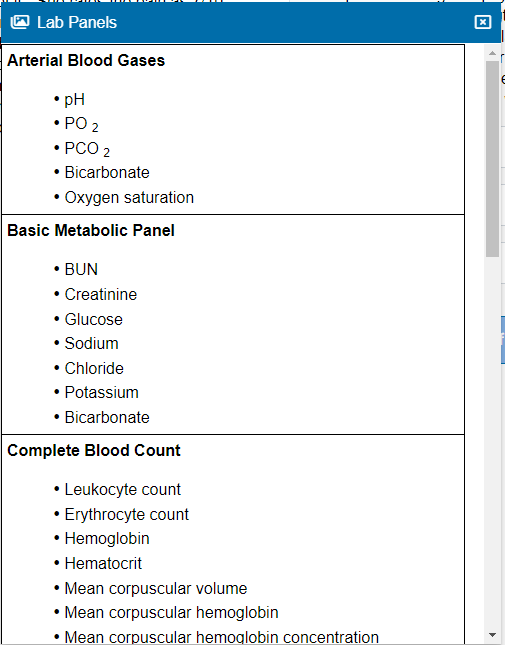Select the Arterial Blood Gases heading
This screenshot has height=645, width=505.
click(x=86, y=60)
